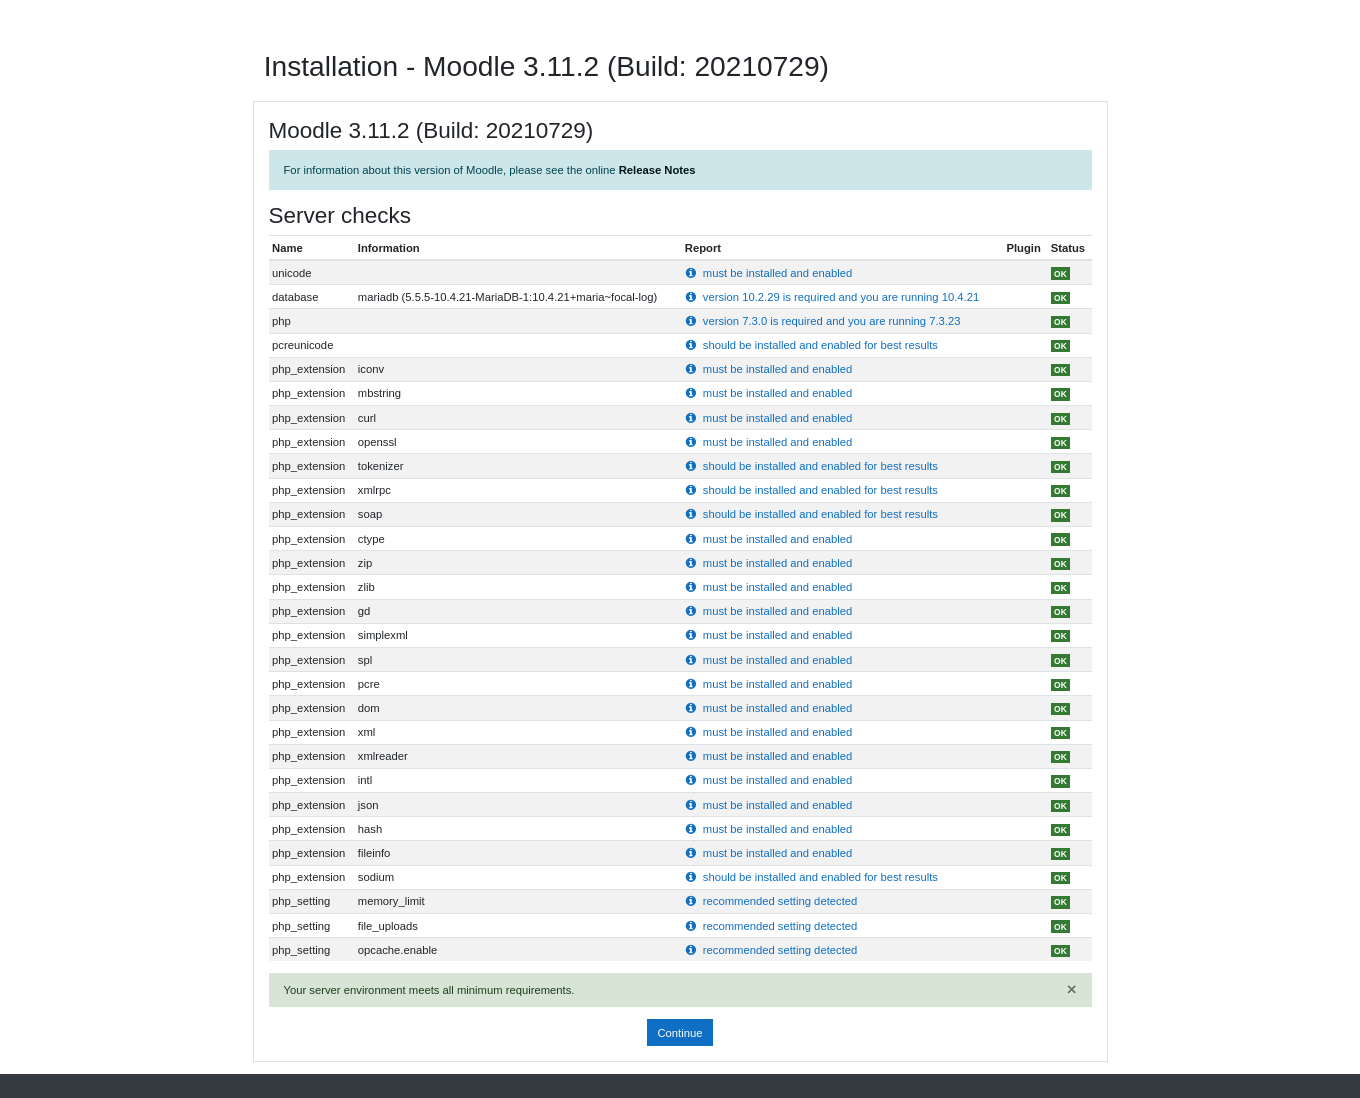Click the info icon beside the php version report

tap(690, 321)
